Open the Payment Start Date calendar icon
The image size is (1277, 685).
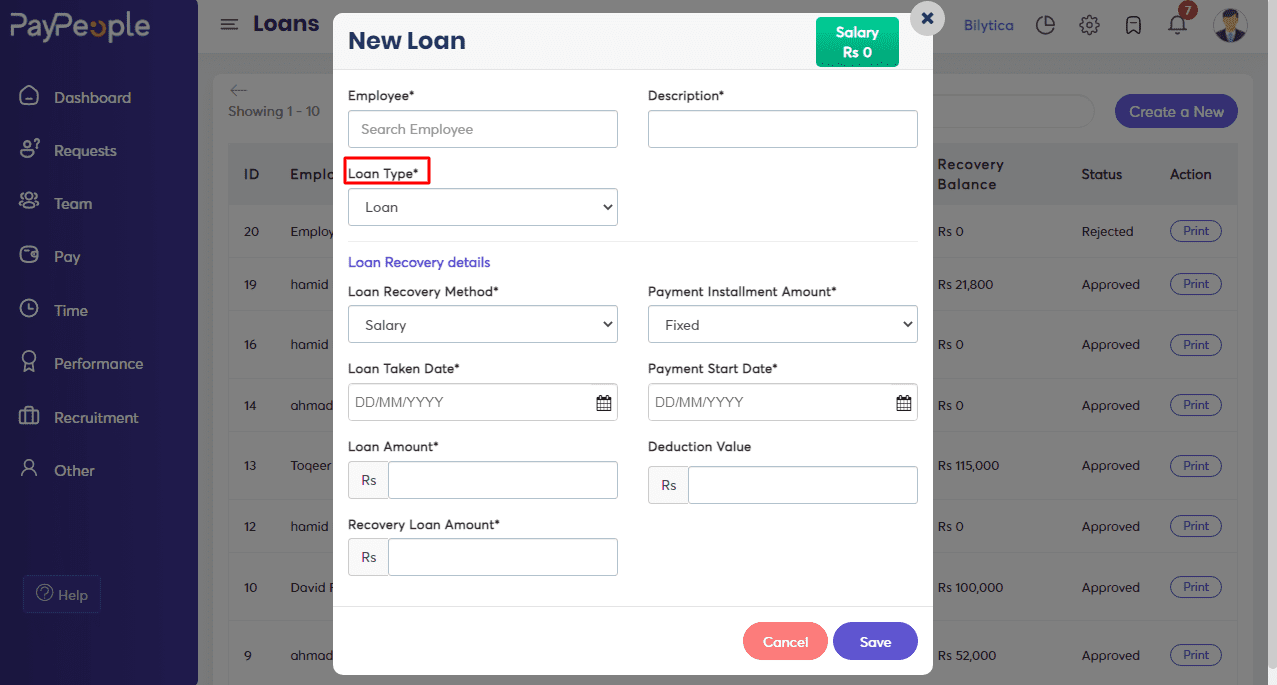tap(904, 403)
